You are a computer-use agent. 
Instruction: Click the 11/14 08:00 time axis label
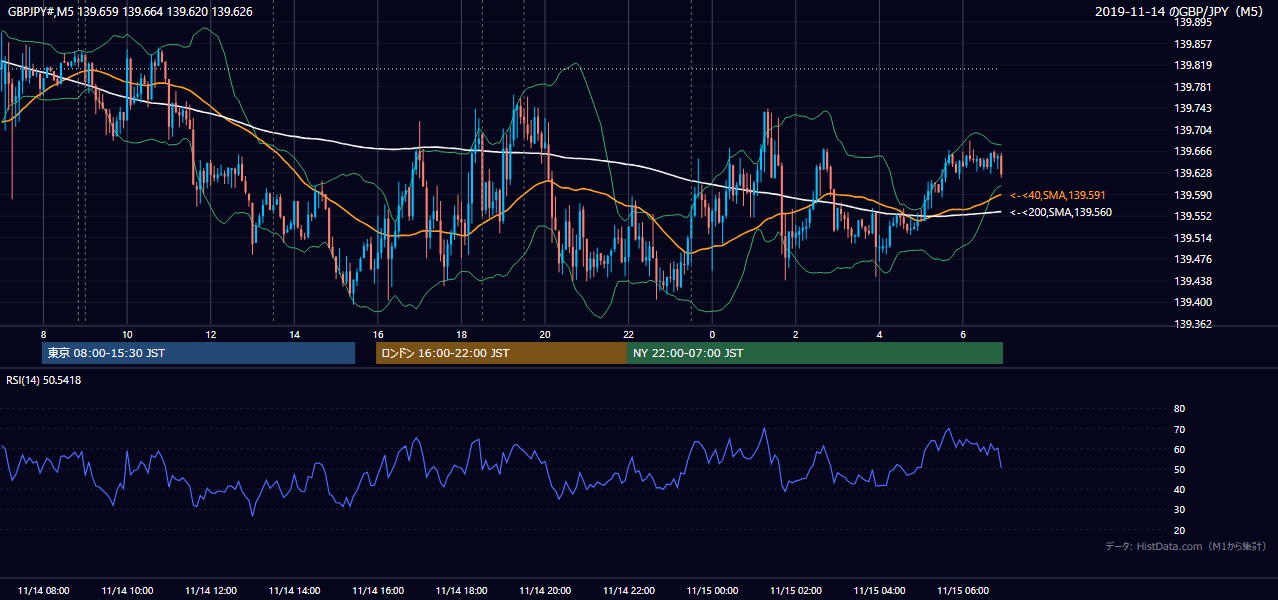(44, 591)
